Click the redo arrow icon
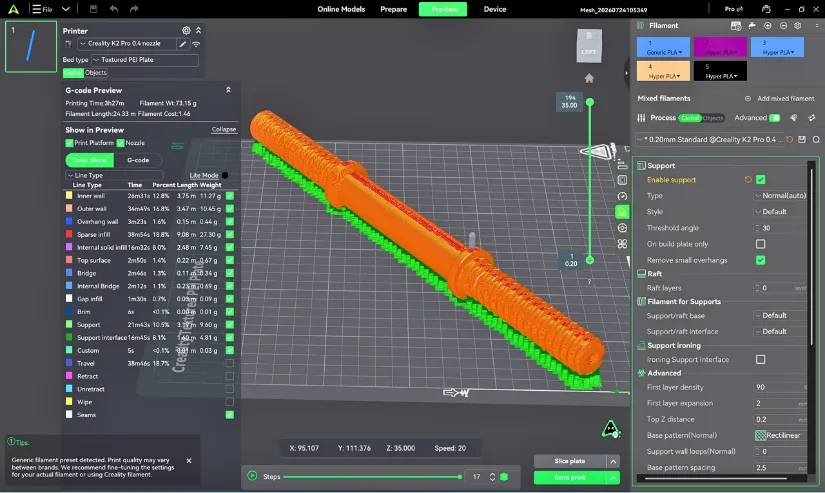The width and height of the screenshot is (825, 493). 134,9
